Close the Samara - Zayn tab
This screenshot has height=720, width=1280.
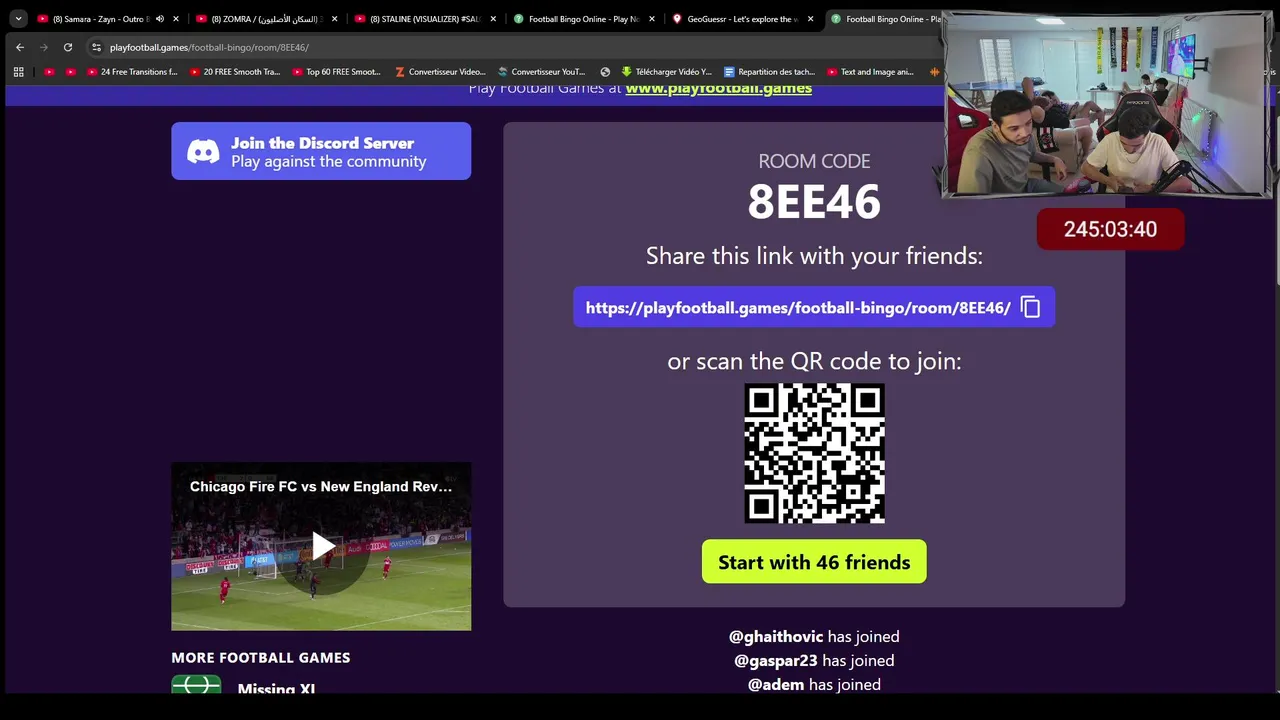click(175, 19)
